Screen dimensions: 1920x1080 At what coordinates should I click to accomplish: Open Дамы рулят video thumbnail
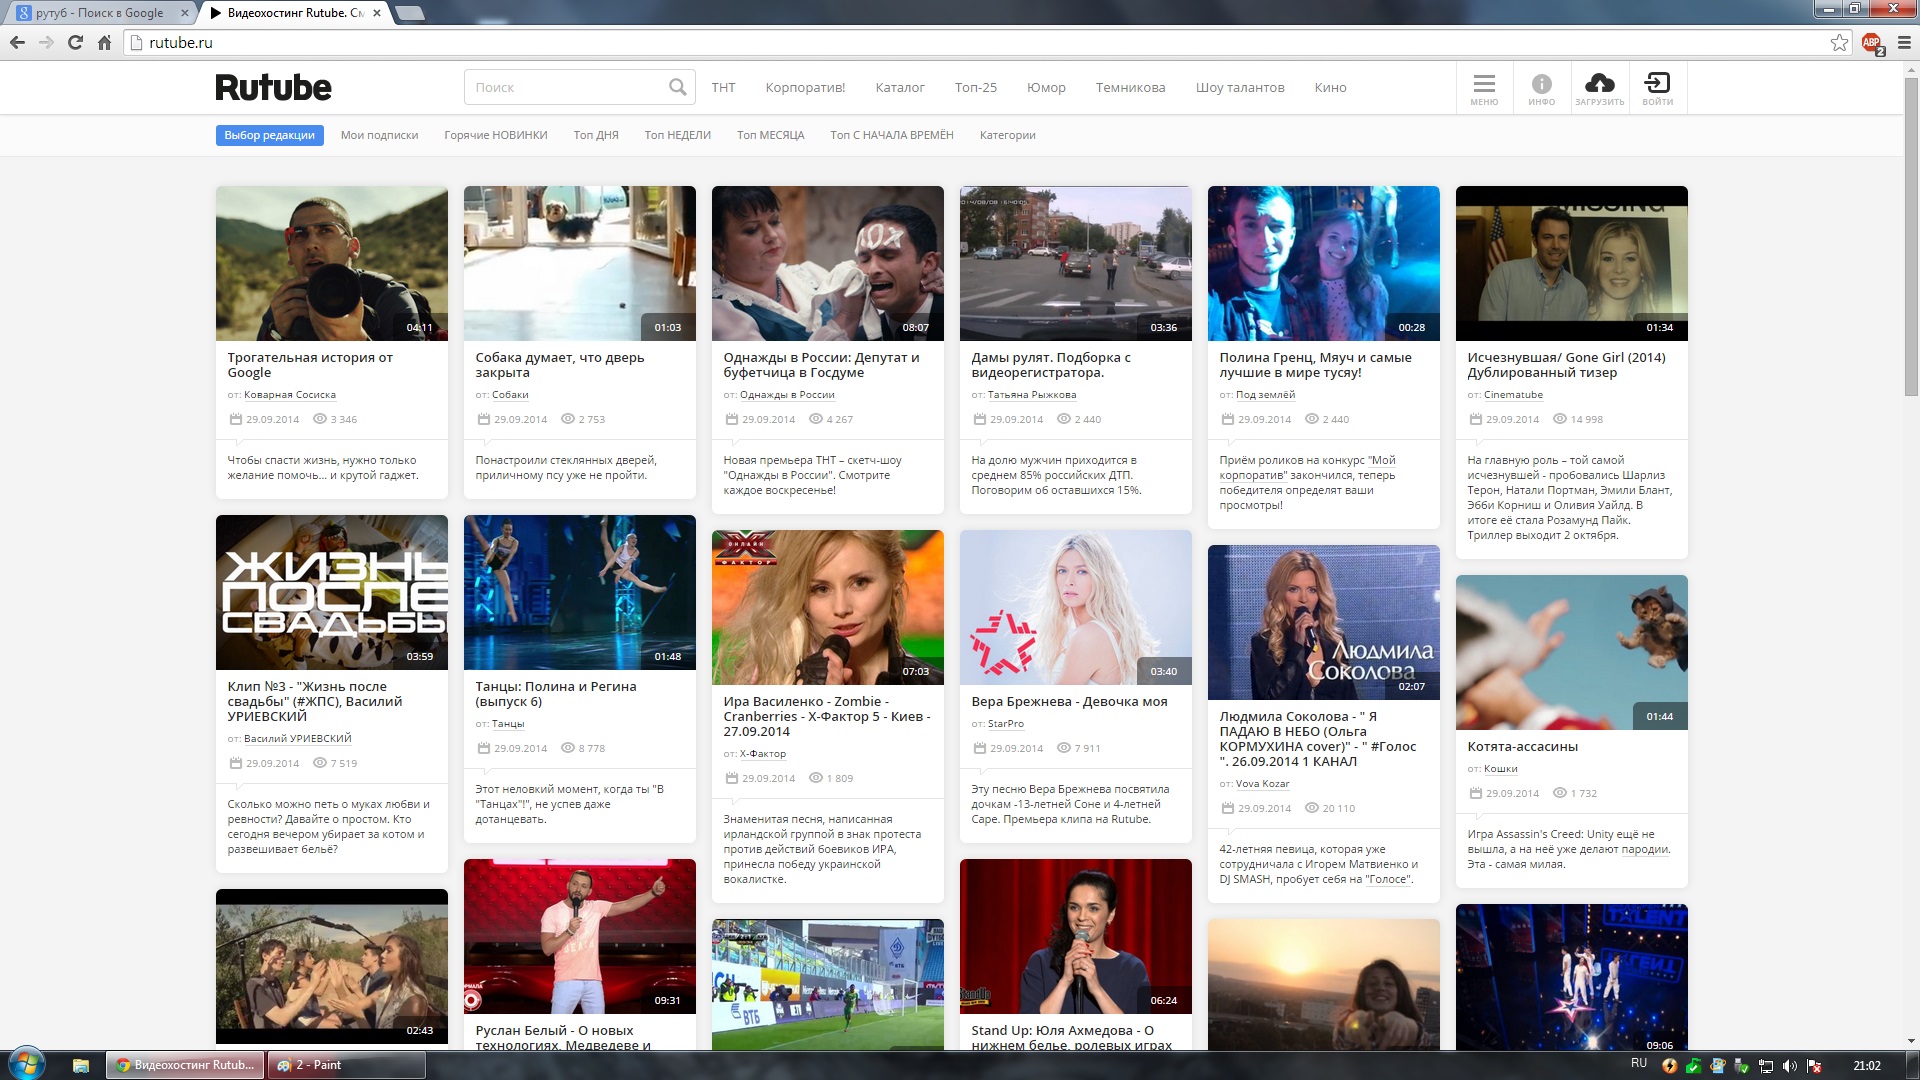tap(1076, 263)
